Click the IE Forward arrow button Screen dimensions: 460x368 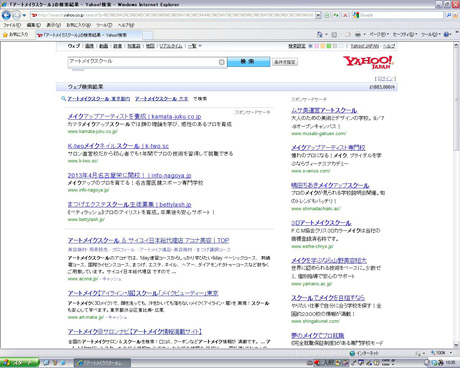[17, 15]
